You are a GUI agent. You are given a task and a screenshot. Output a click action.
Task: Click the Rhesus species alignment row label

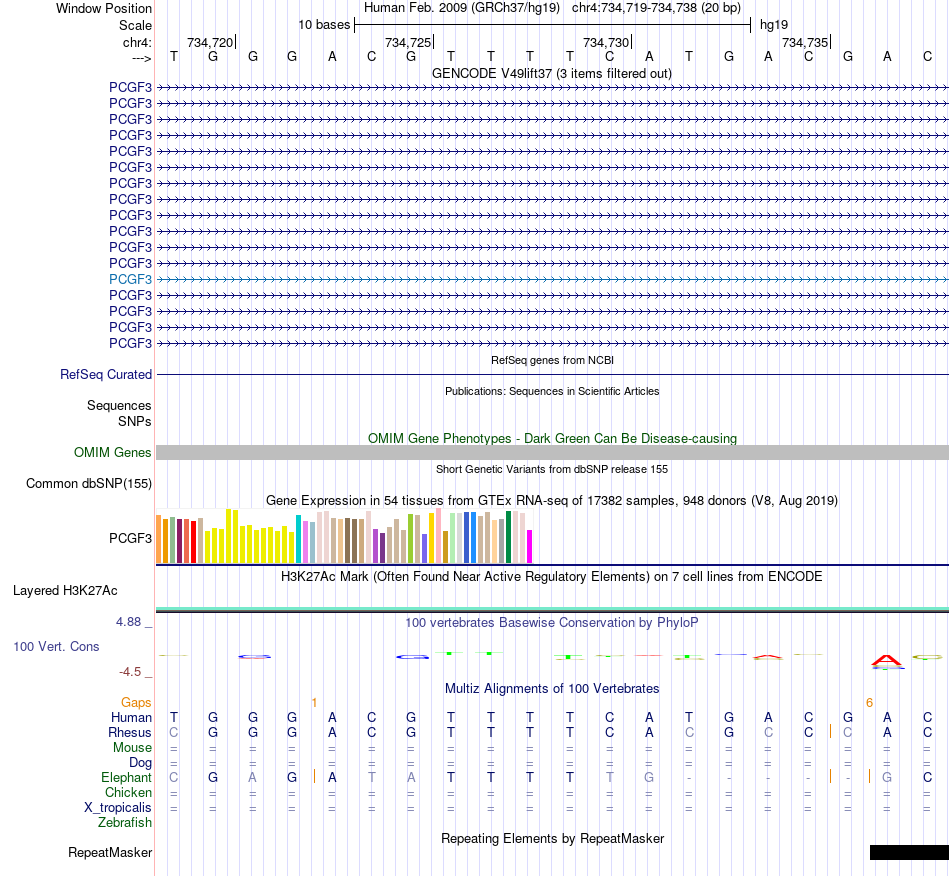(130, 732)
